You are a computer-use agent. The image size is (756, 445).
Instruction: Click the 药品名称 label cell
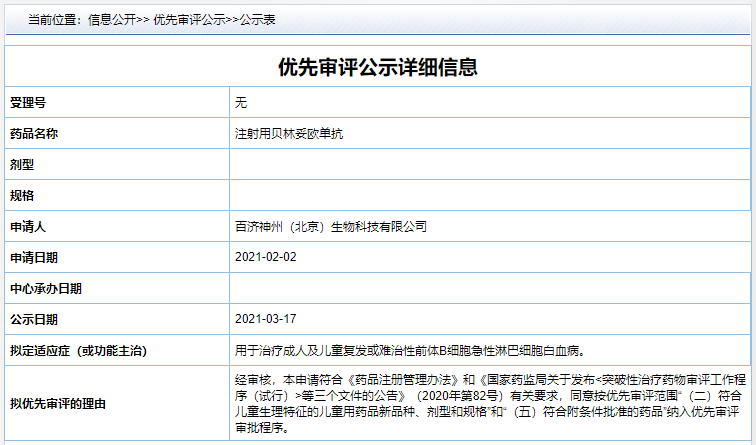117,133
